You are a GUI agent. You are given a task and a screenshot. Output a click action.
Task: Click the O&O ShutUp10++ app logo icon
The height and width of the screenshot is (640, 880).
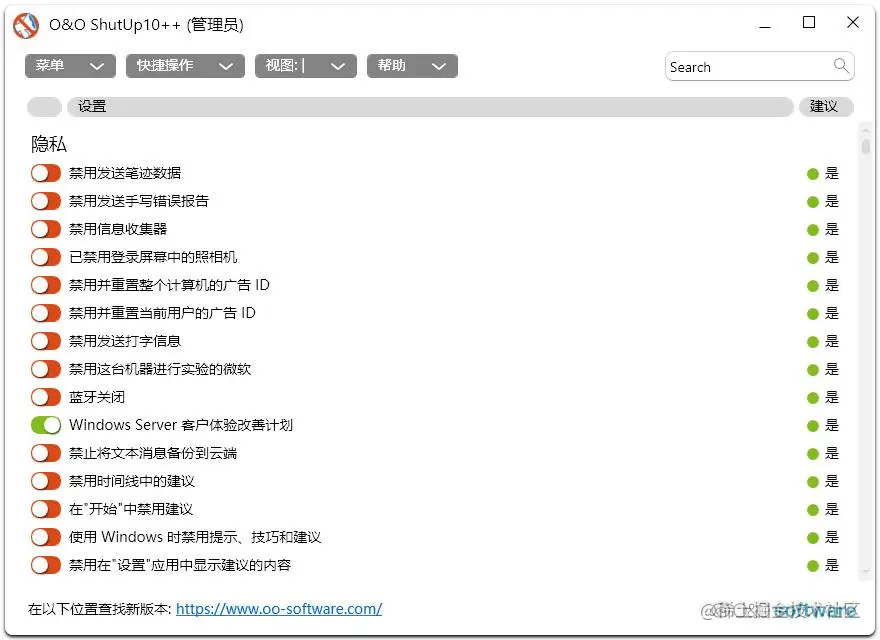26,25
